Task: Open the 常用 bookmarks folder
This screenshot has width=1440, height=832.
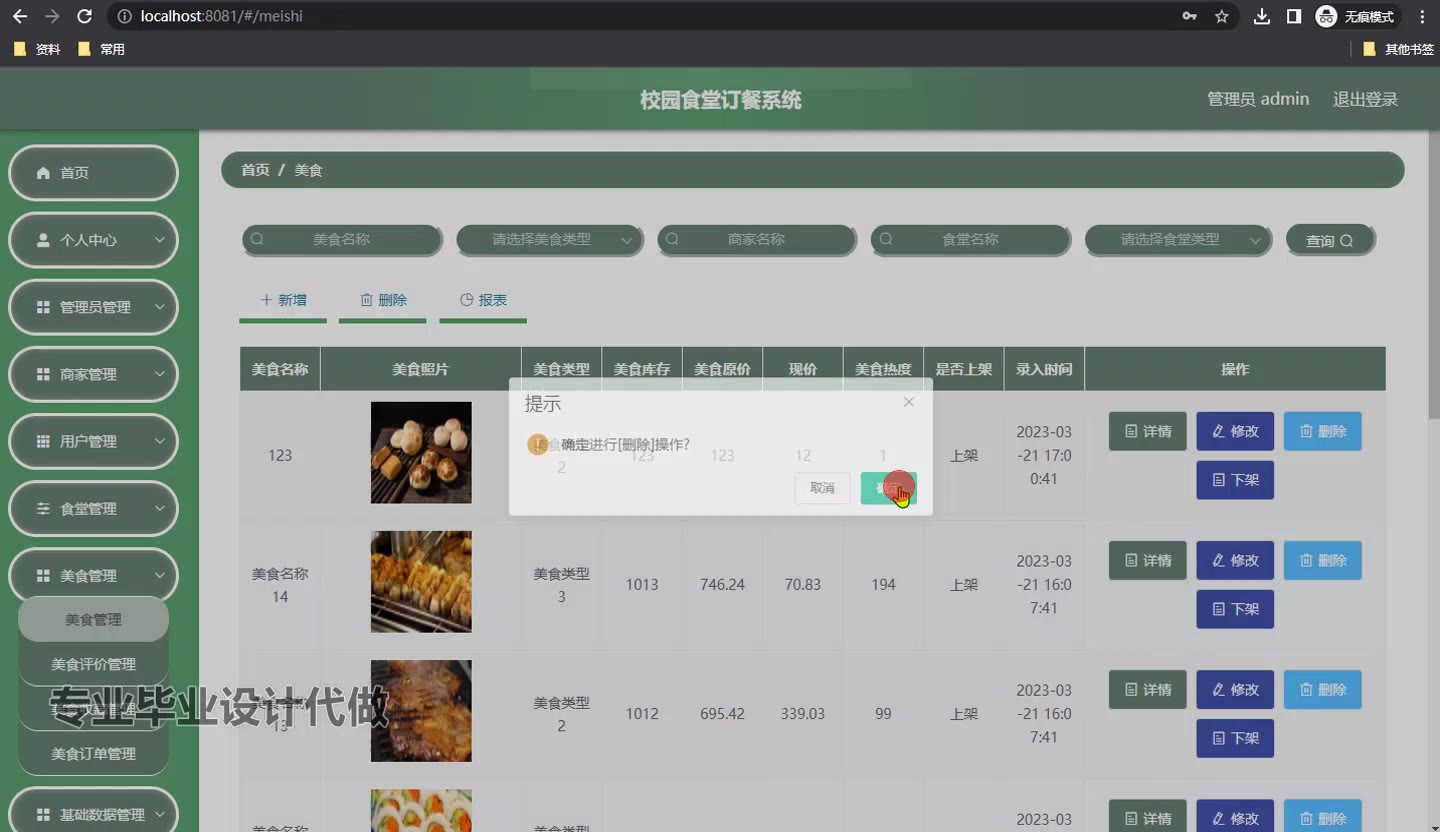Action: point(102,49)
